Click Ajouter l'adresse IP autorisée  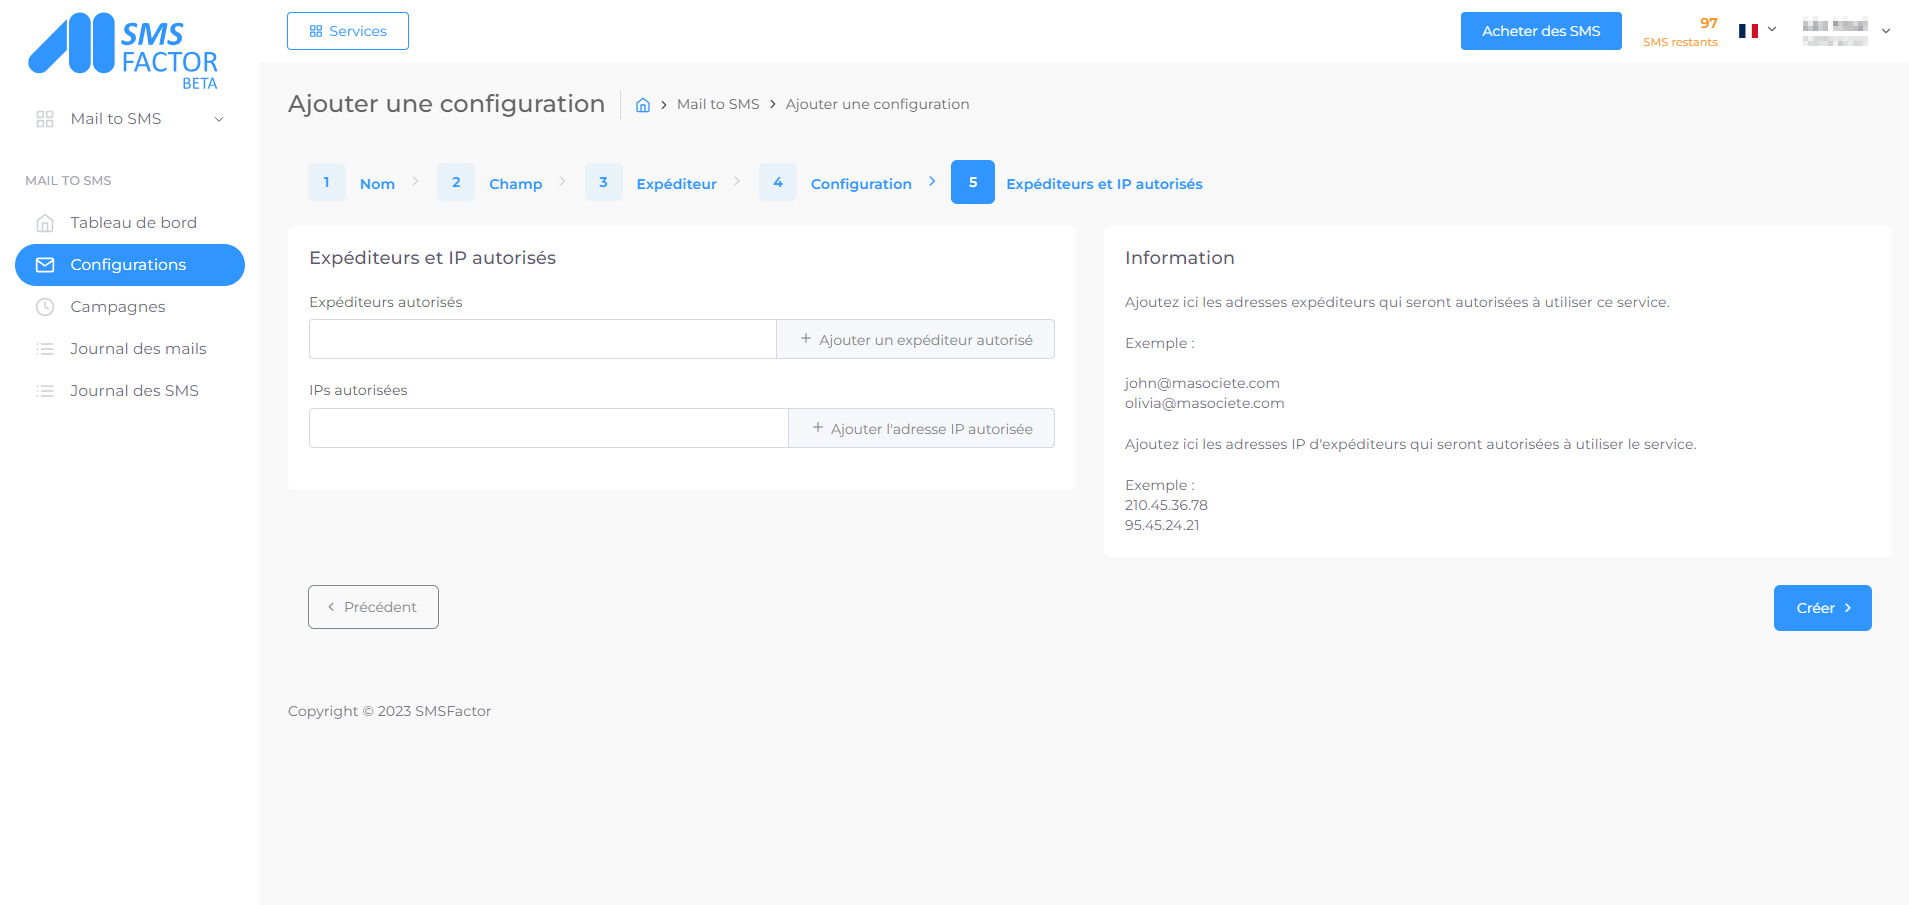(921, 429)
